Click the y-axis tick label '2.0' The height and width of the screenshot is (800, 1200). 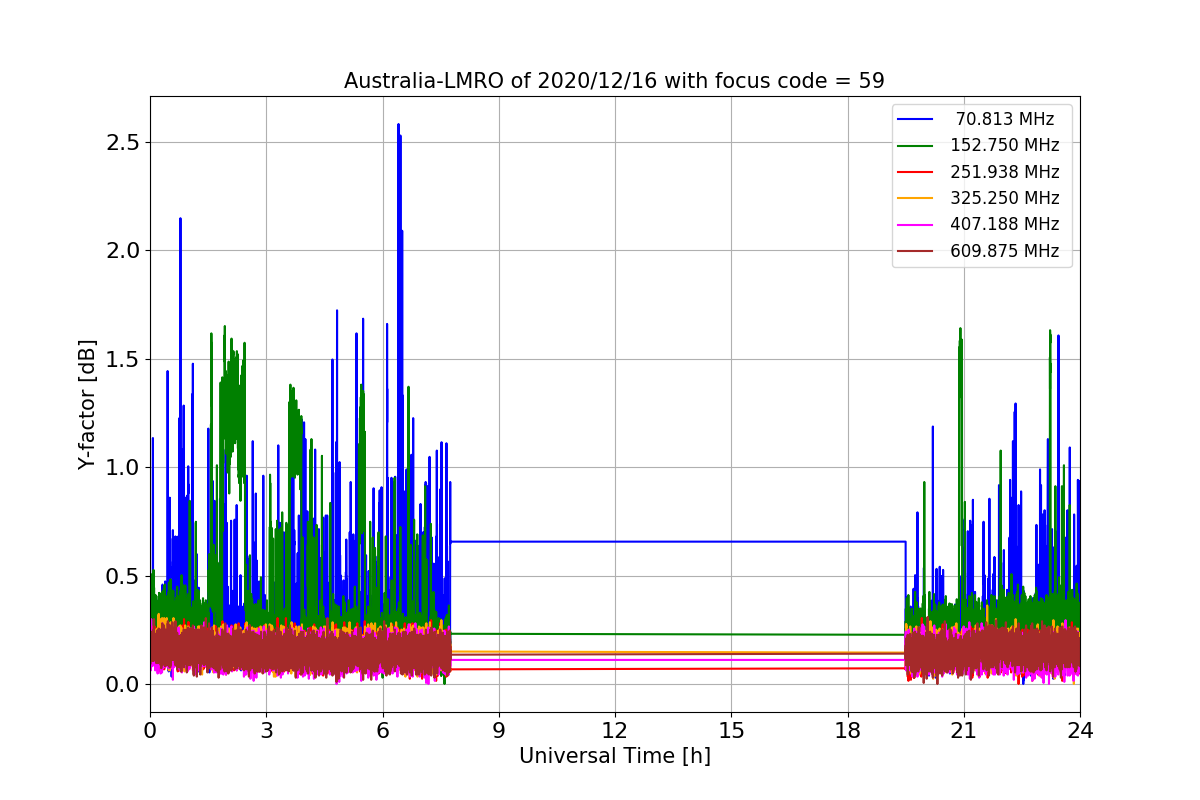point(121,251)
